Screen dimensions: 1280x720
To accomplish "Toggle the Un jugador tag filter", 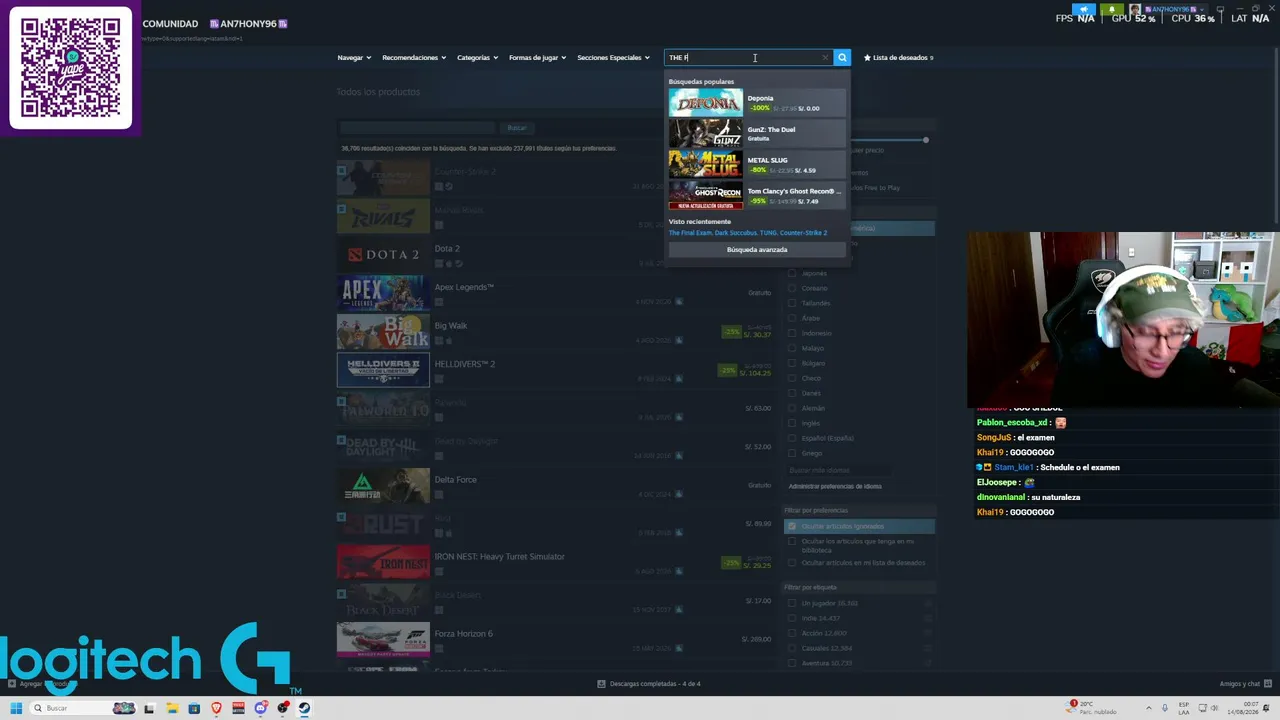I will point(792,603).
